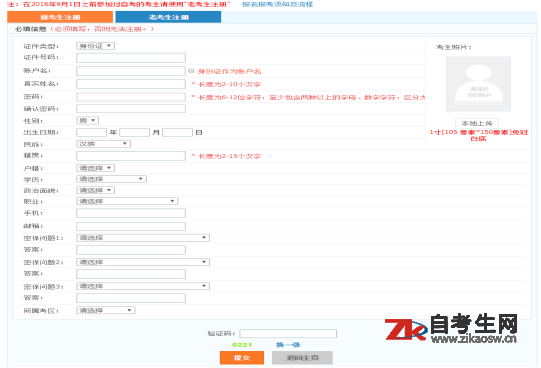Switch to the 新考生注册 tab
Viewport: 541px width, 368px height.
(60, 17)
